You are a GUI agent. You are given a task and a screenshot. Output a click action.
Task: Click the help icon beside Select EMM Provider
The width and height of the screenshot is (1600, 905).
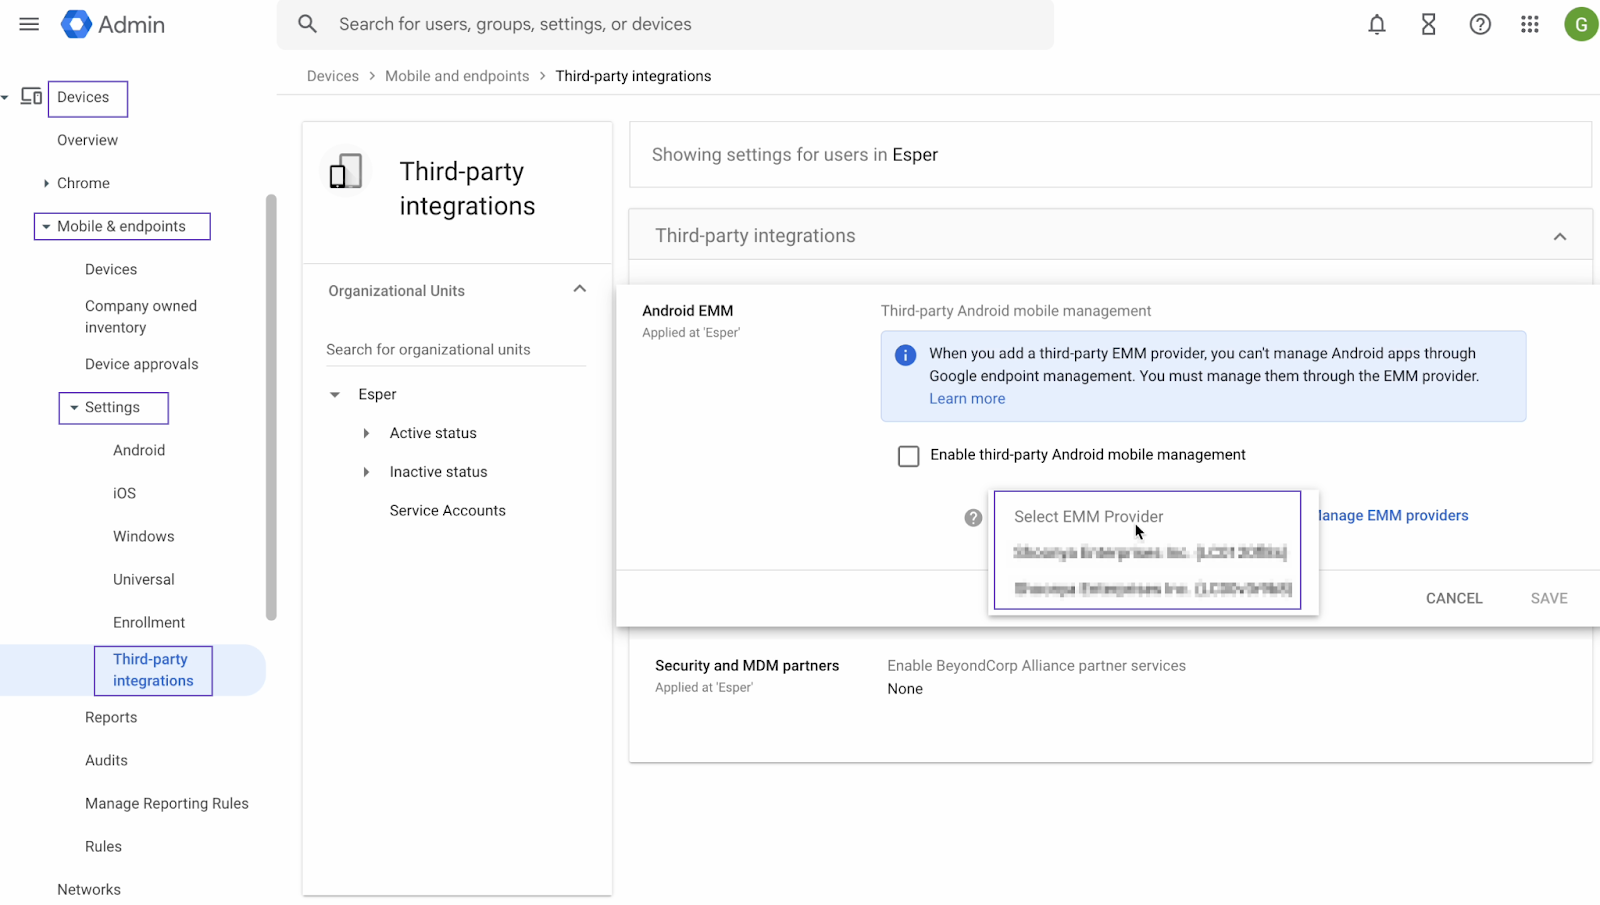pos(973,518)
